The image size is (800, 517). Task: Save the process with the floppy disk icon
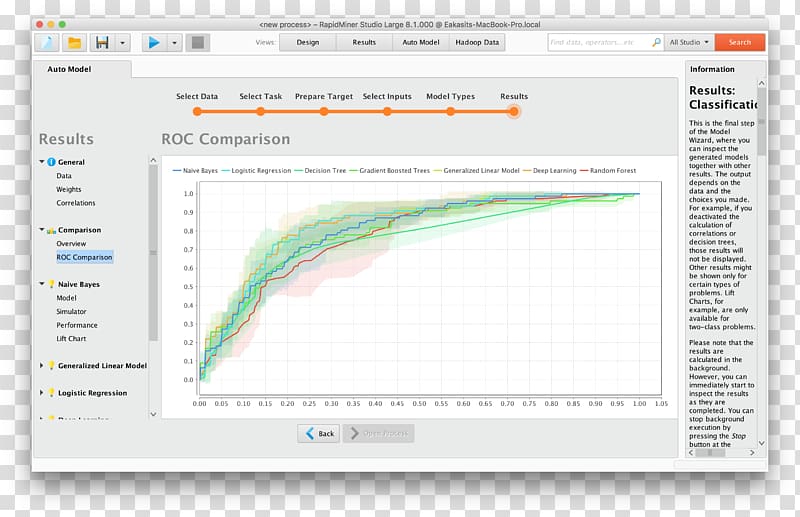click(x=102, y=42)
